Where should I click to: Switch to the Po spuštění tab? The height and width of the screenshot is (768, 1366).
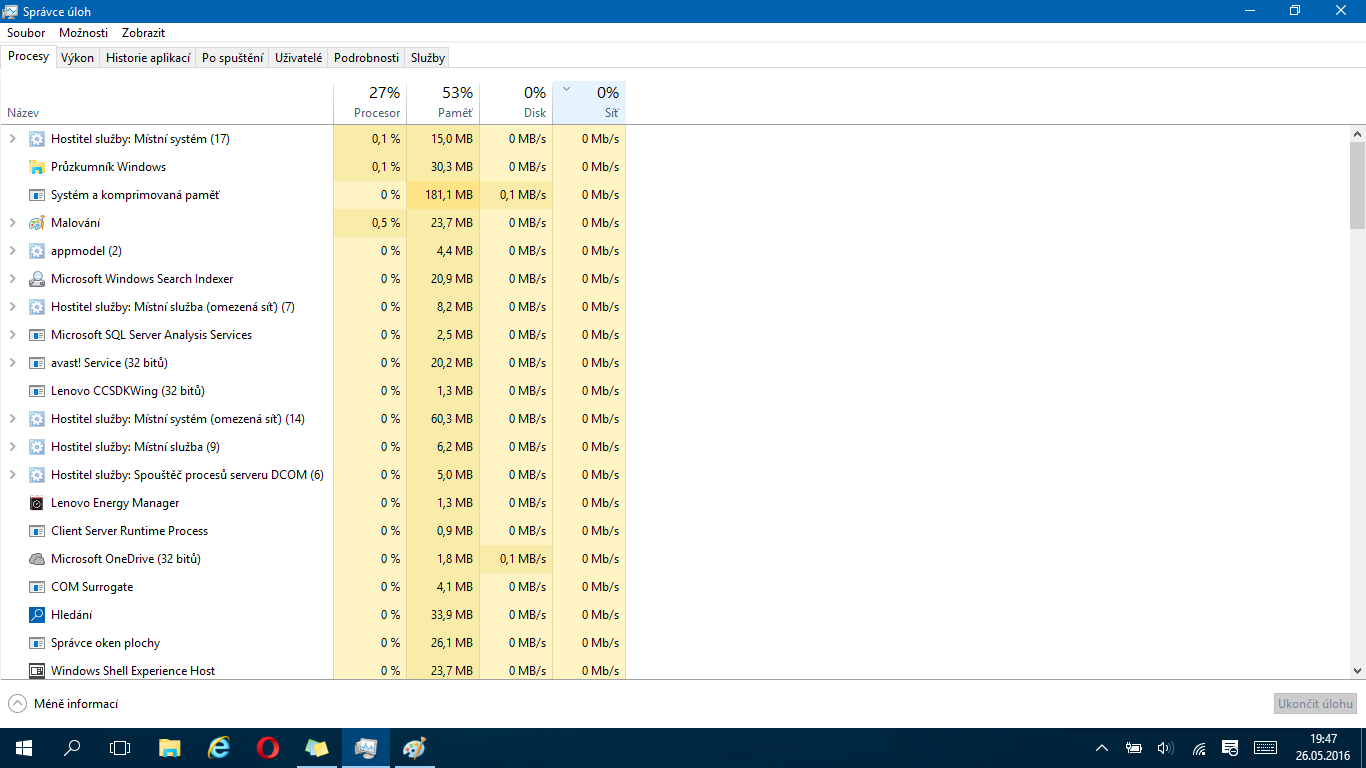coord(232,58)
